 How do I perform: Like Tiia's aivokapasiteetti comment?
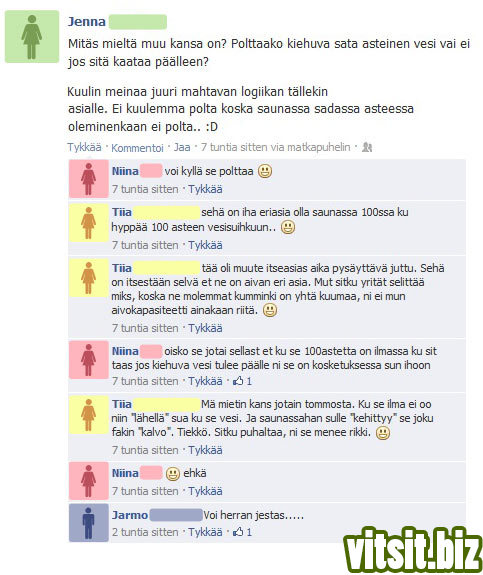point(205,328)
